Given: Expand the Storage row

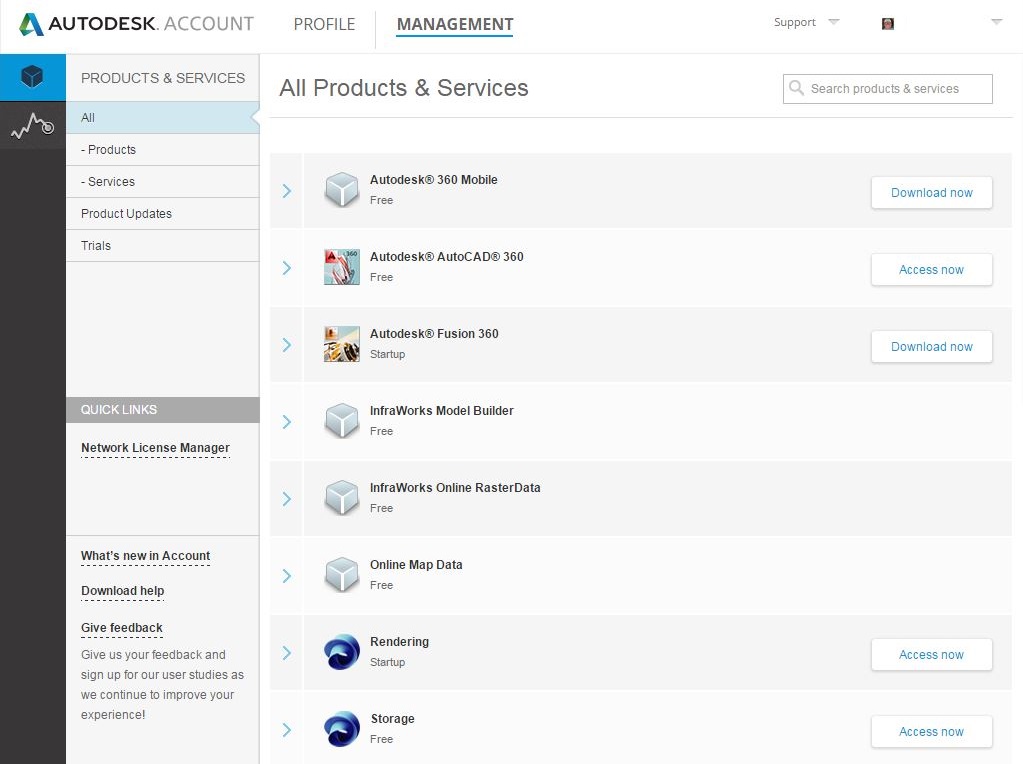Looking at the screenshot, I should (286, 729).
